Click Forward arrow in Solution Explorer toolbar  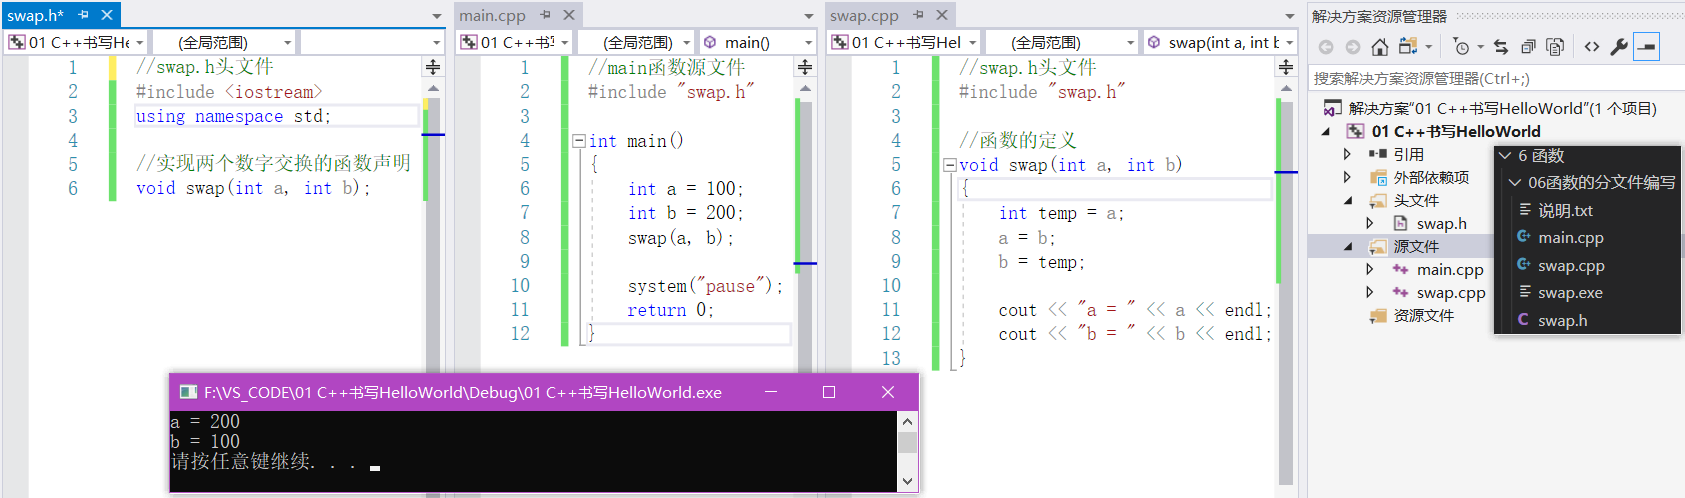tap(1352, 47)
